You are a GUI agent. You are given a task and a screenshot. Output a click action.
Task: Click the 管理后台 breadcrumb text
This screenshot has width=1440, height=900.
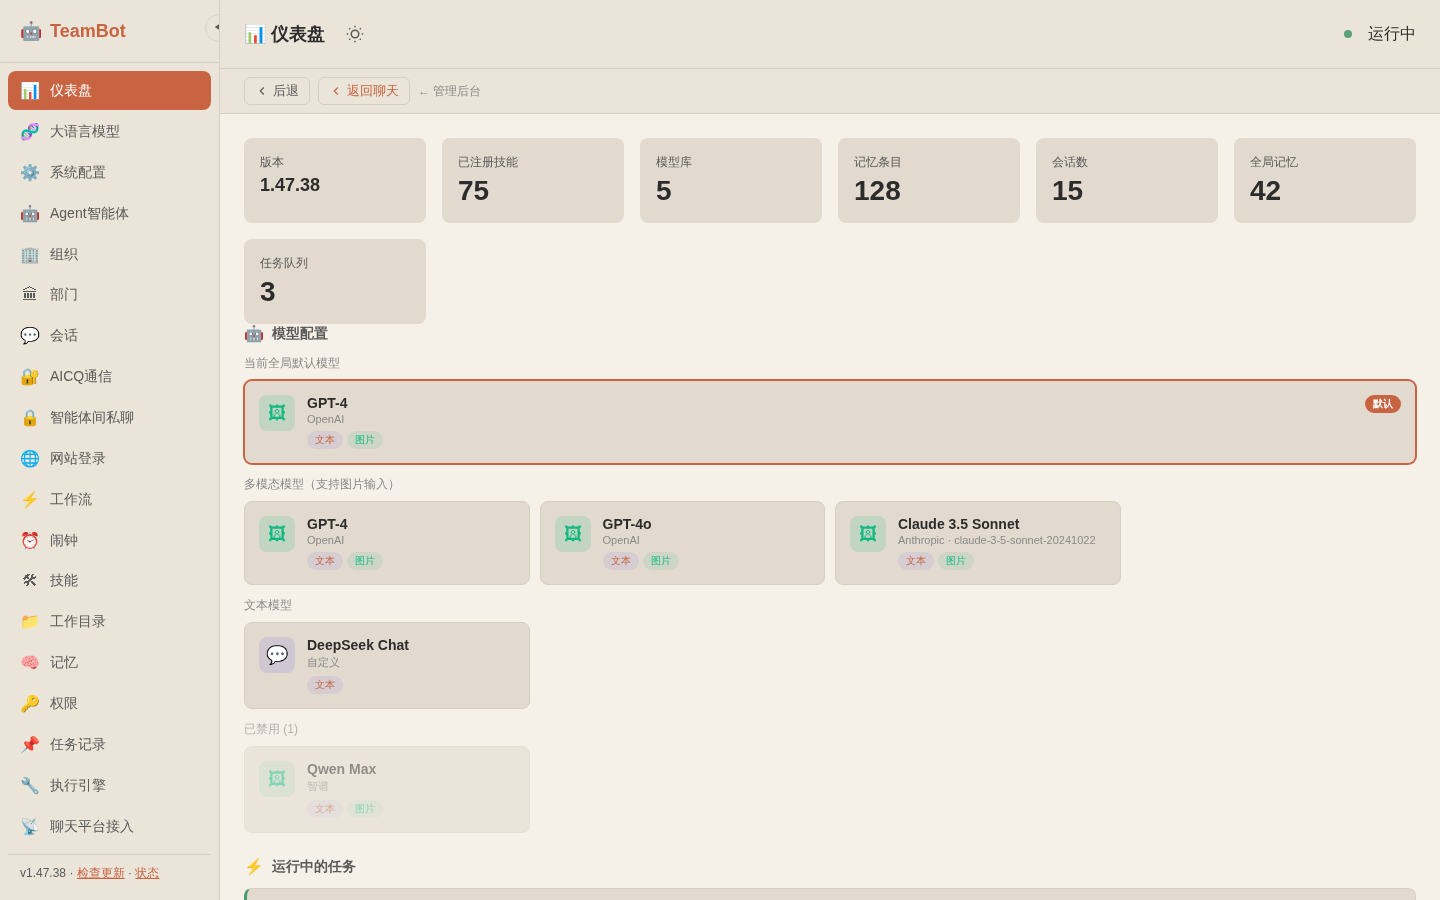[457, 91]
